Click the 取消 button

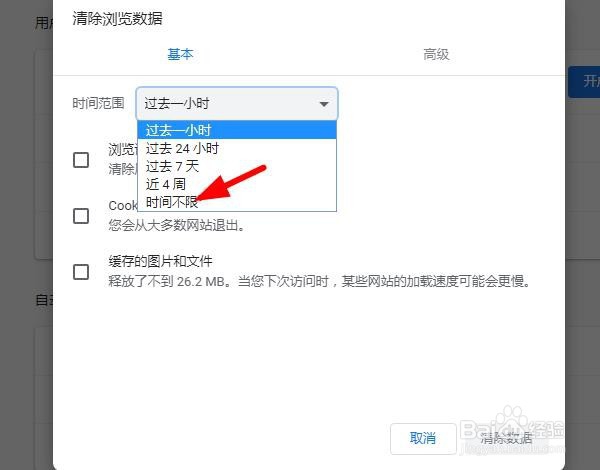point(423,439)
